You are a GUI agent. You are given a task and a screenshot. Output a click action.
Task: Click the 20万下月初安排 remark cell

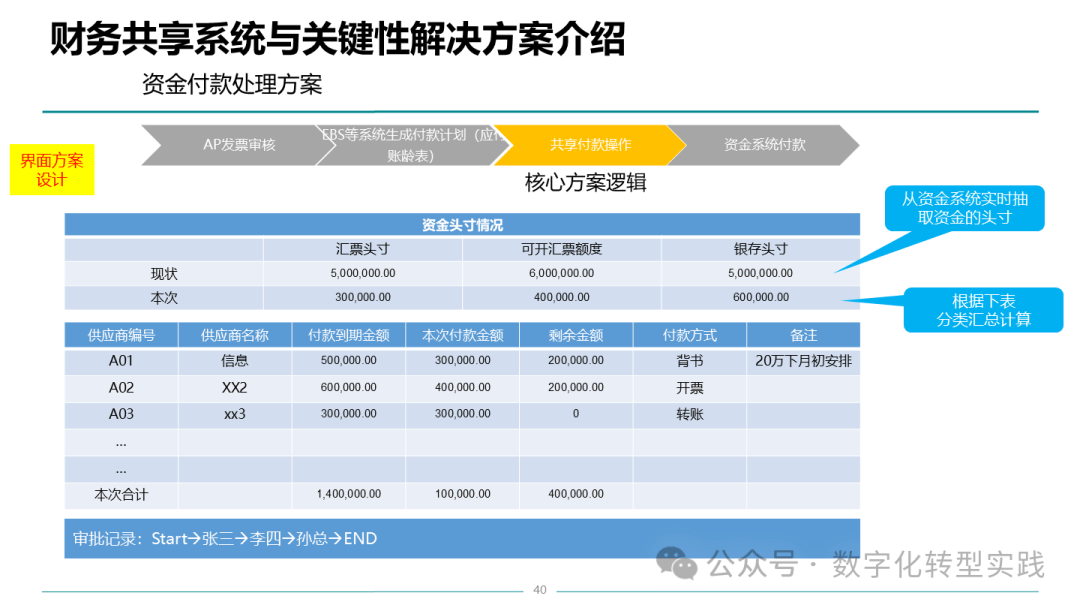[x=803, y=361]
